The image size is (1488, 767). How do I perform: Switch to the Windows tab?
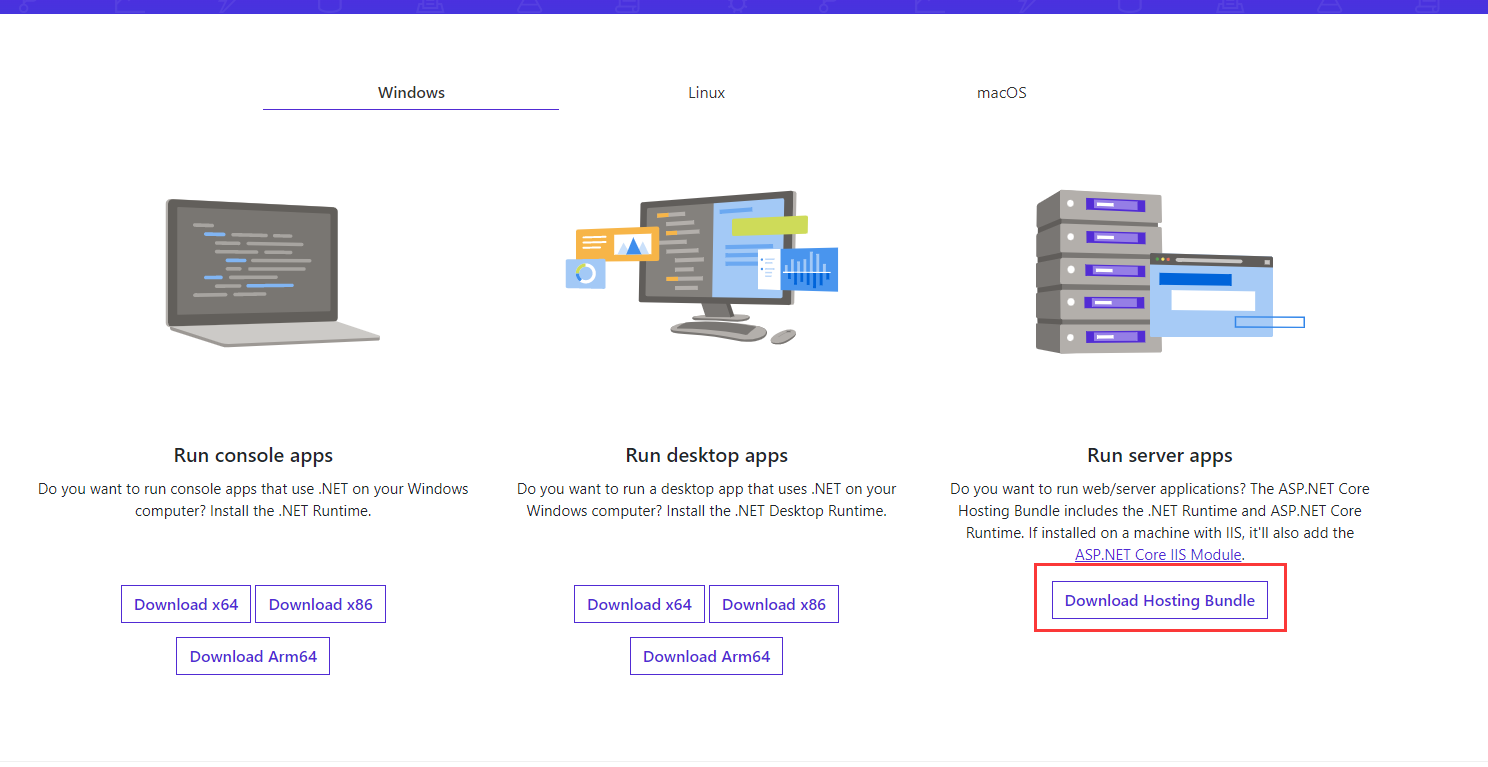(x=411, y=92)
